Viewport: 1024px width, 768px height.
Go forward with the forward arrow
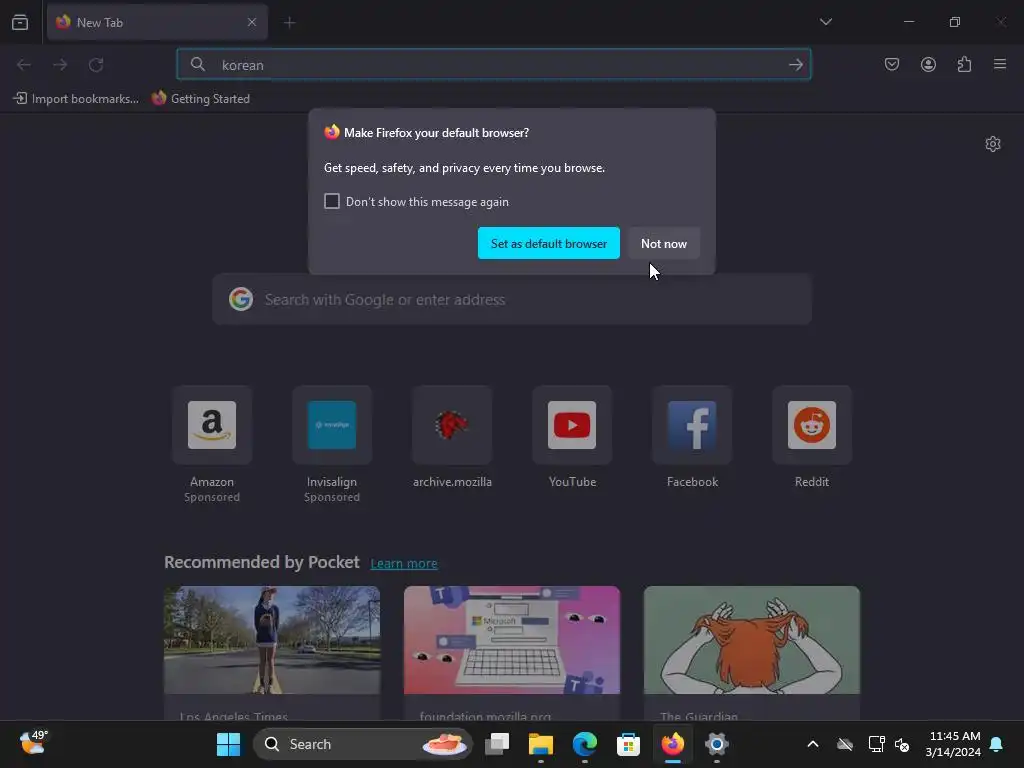[60, 65]
